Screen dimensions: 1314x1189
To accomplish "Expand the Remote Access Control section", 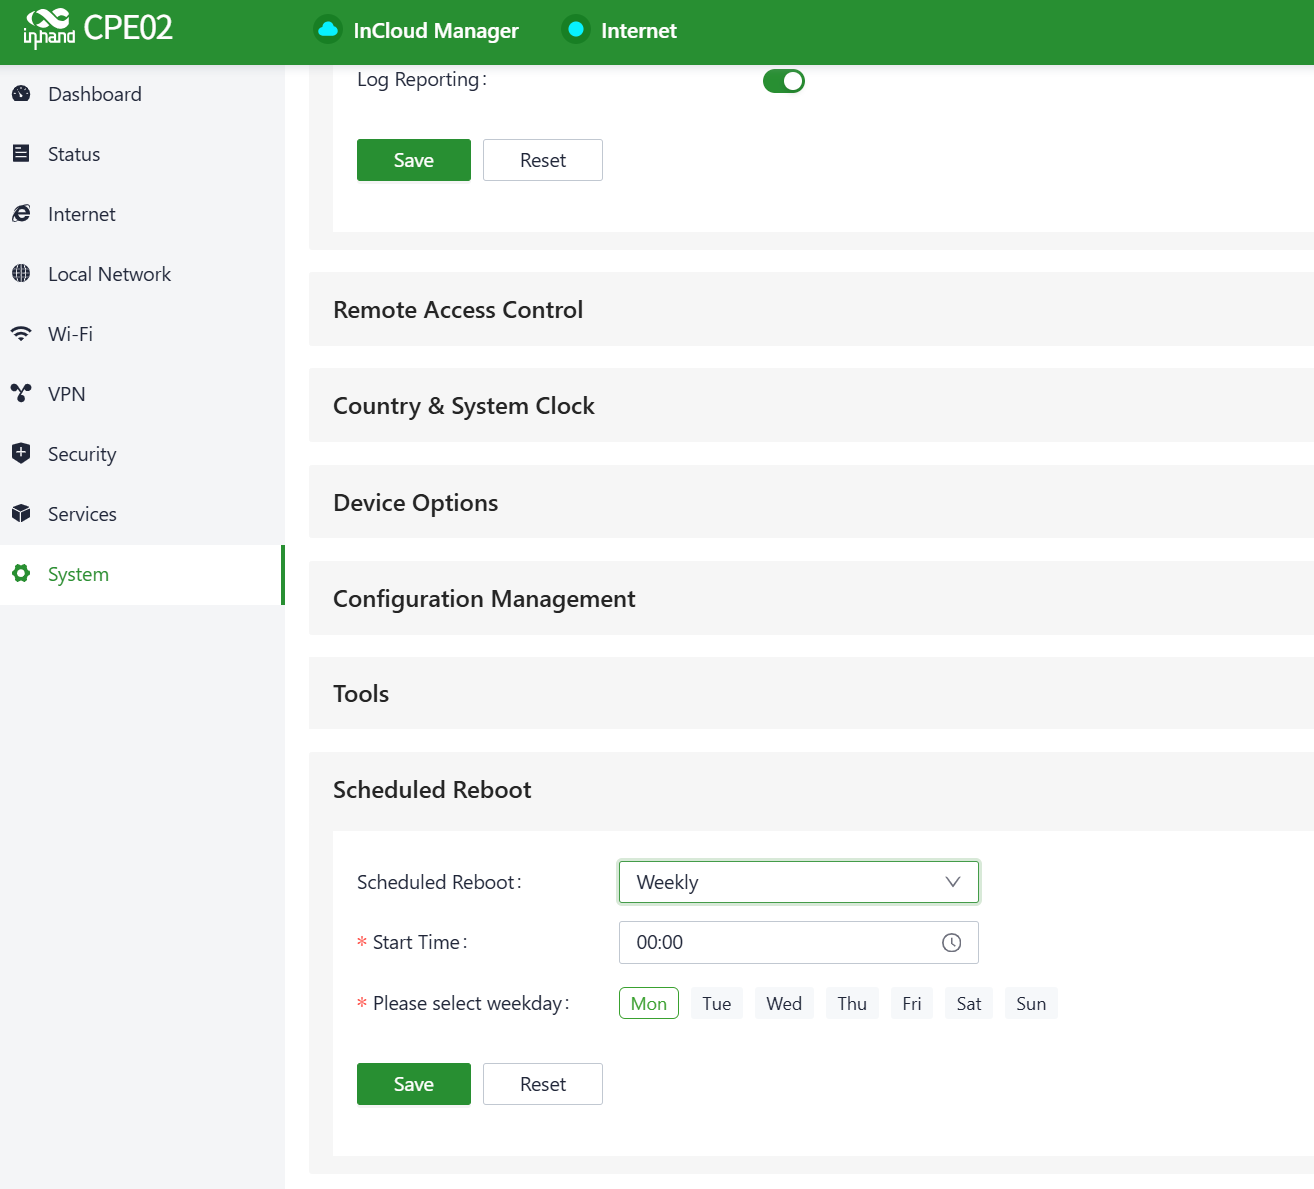I will (x=458, y=310).
